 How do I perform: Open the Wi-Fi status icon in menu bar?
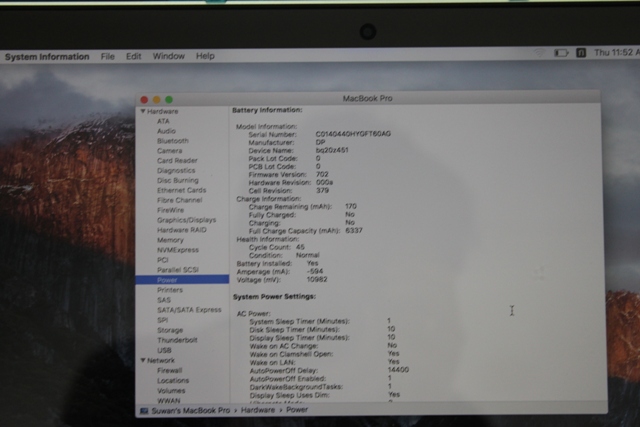pos(539,53)
